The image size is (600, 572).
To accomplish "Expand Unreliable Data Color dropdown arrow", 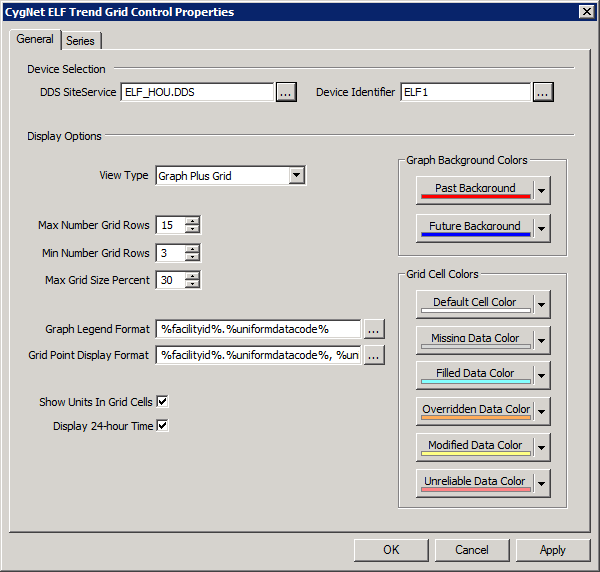I will click(542, 483).
